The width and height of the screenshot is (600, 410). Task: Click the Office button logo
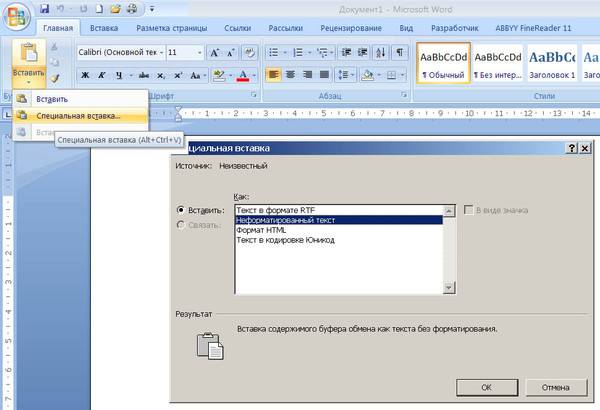[x=16, y=17]
